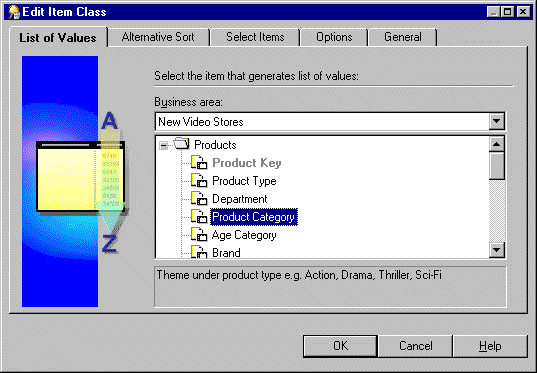
Task: Close the Edit Item Class dialog
Action: click(523, 12)
